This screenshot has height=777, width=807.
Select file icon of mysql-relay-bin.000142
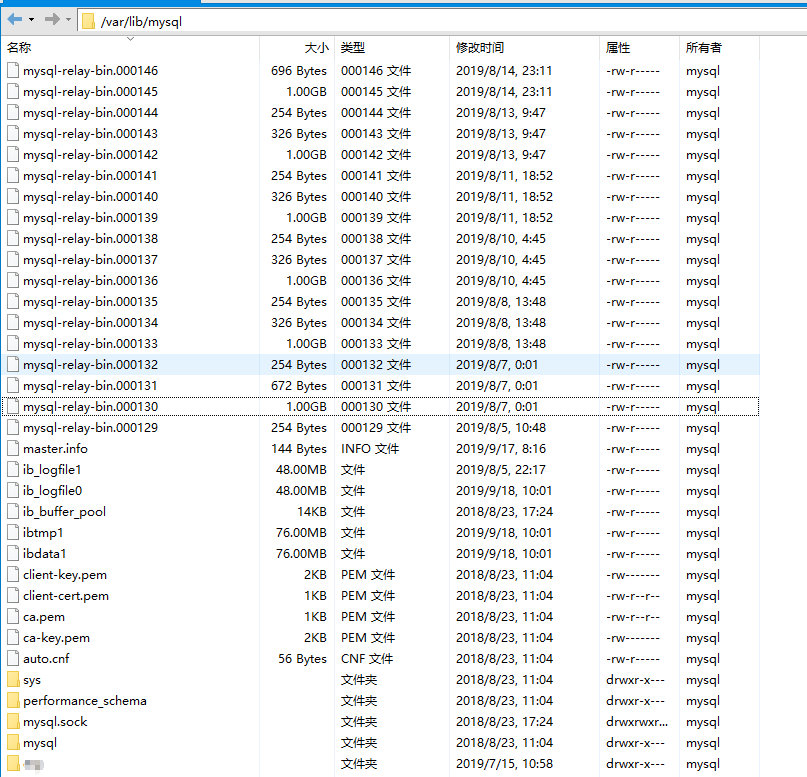[13, 155]
